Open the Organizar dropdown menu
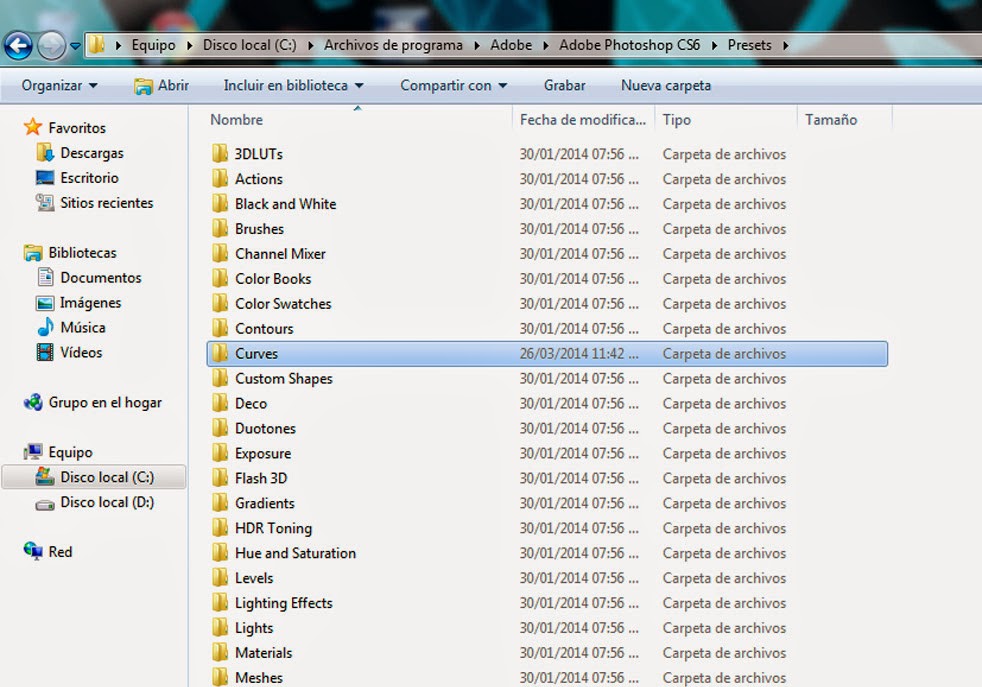Viewport: 982px width, 687px height. pyautogui.click(x=59, y=85)
